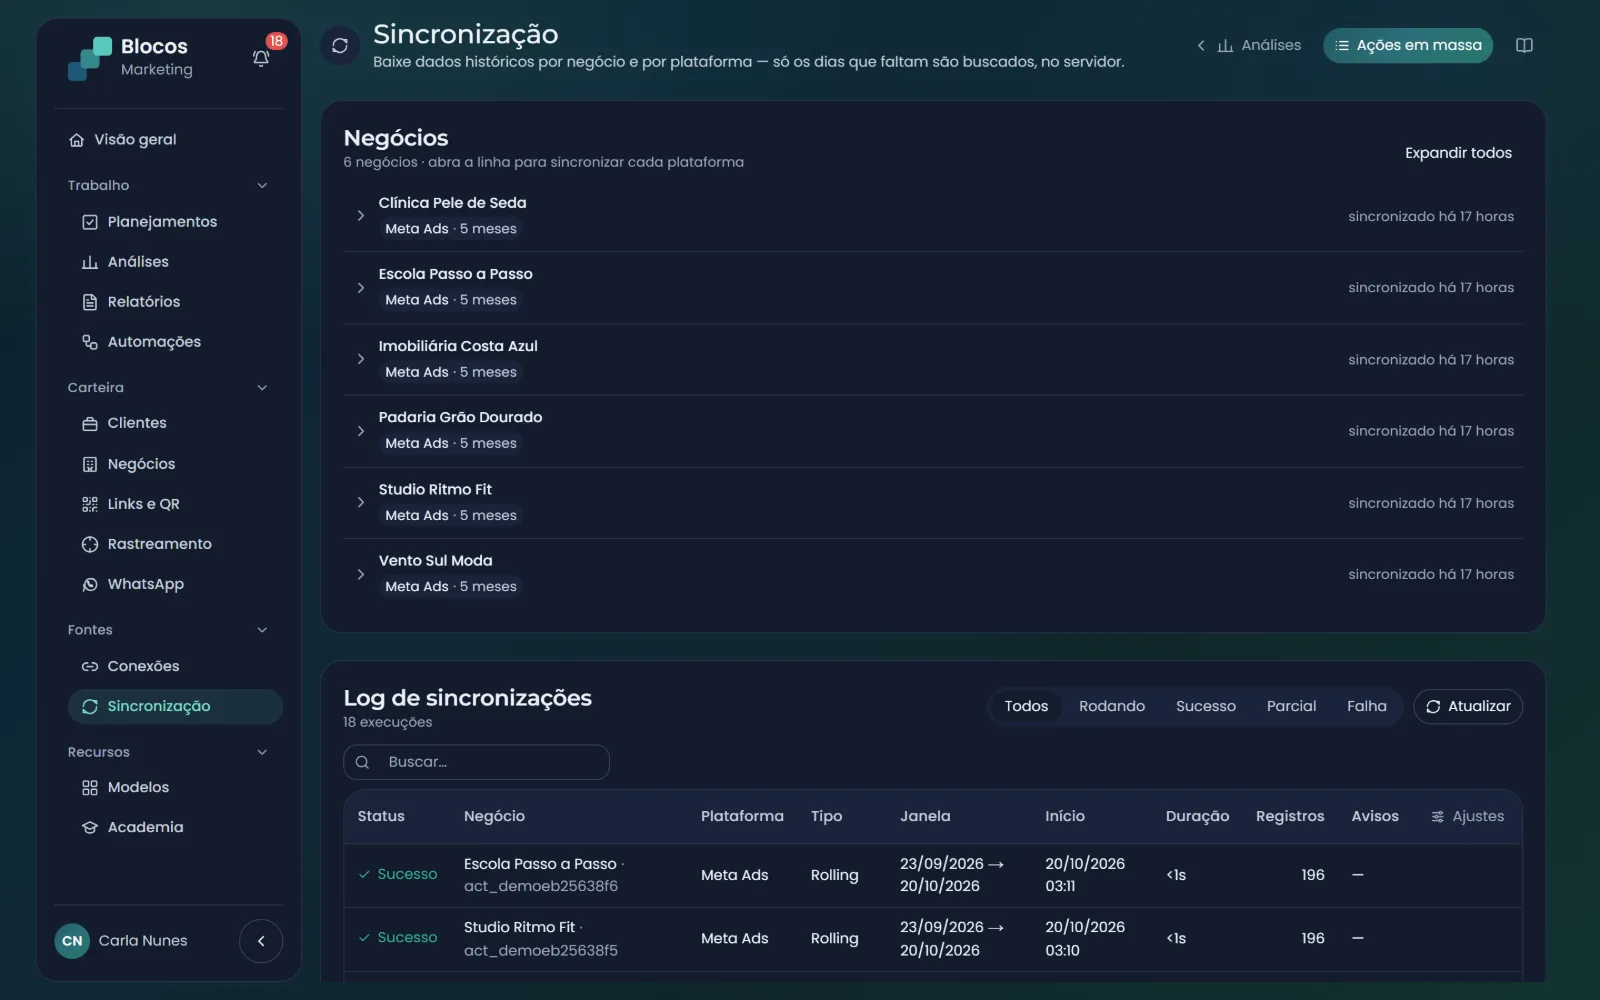Open Automações in the sidebar
1600x1000 pixels.
[x=175, y=342]
